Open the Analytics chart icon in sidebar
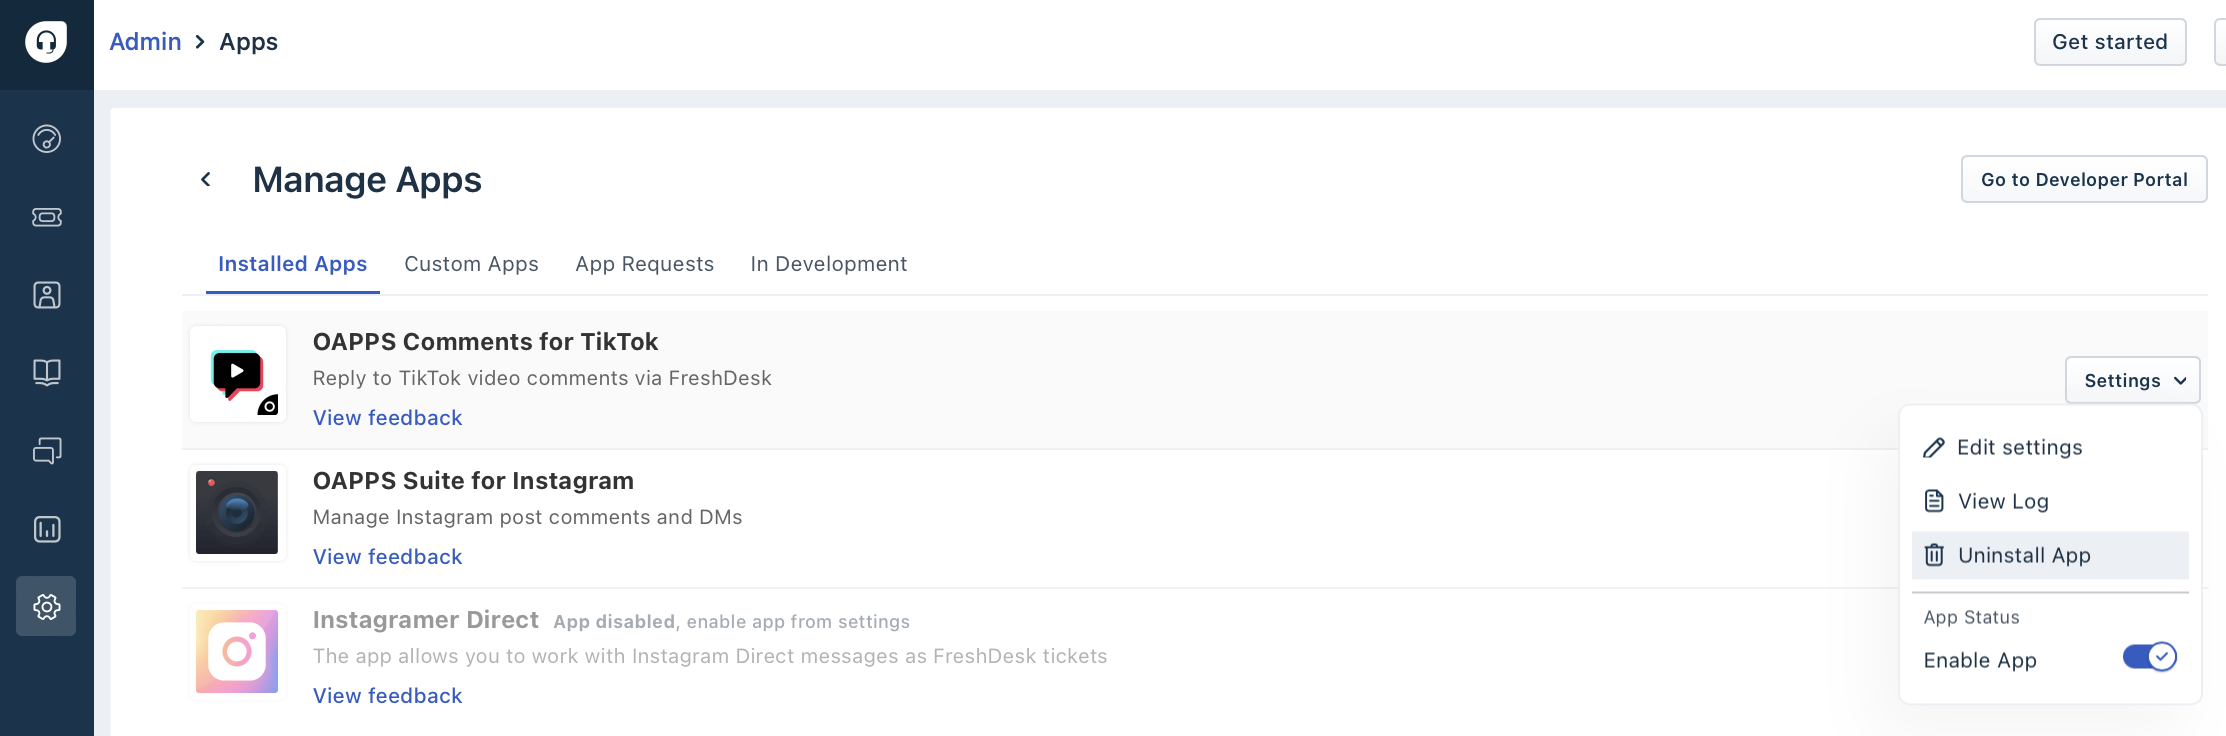The height and width of the screenshot is (736, 2226). click(47, 529)
